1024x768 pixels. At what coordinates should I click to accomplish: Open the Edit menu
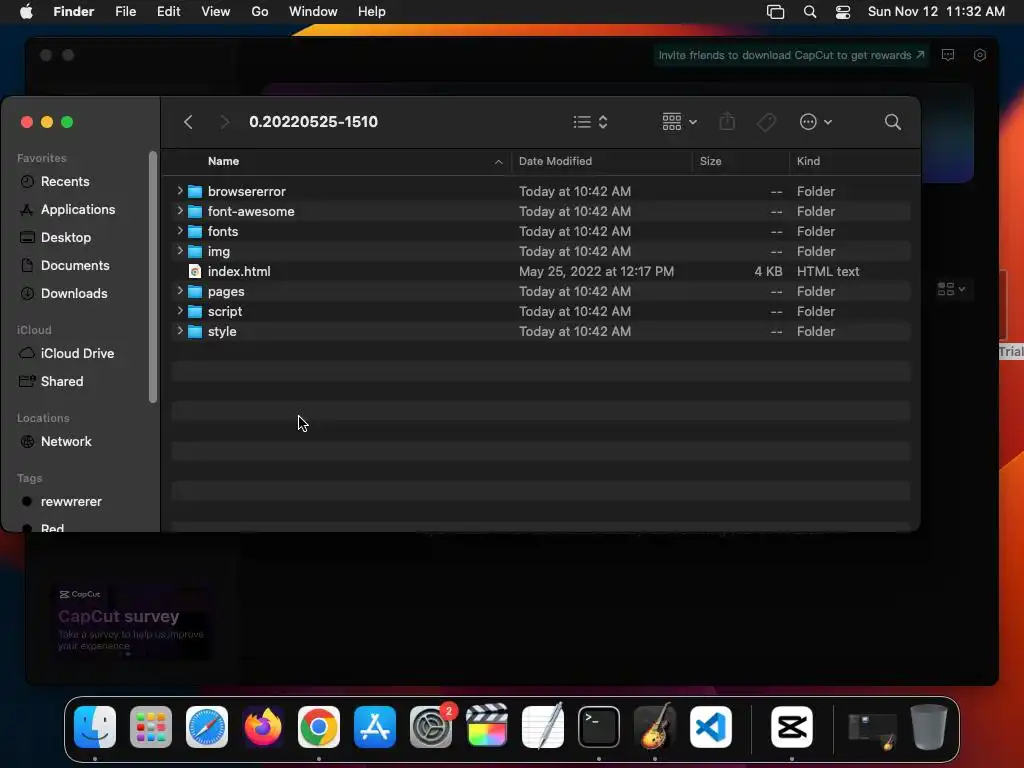pyautogui.click(x=168, y=12)
